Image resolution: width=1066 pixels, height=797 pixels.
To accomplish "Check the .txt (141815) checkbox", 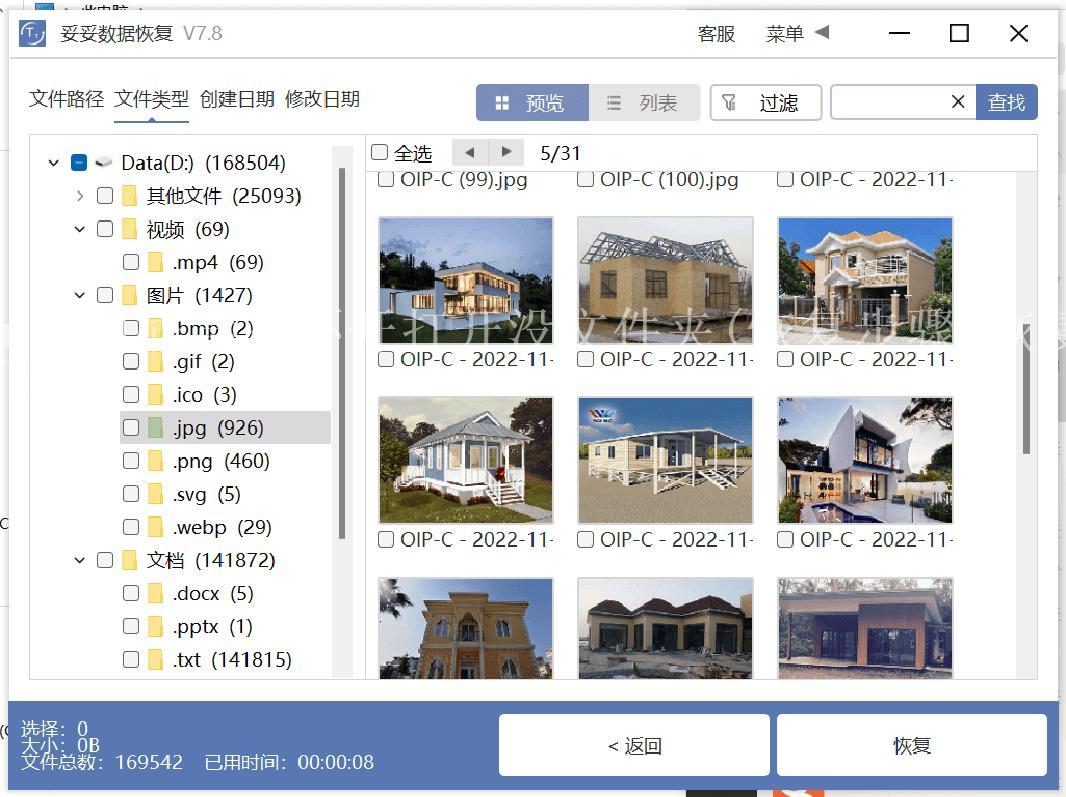I will click(131, 660).
